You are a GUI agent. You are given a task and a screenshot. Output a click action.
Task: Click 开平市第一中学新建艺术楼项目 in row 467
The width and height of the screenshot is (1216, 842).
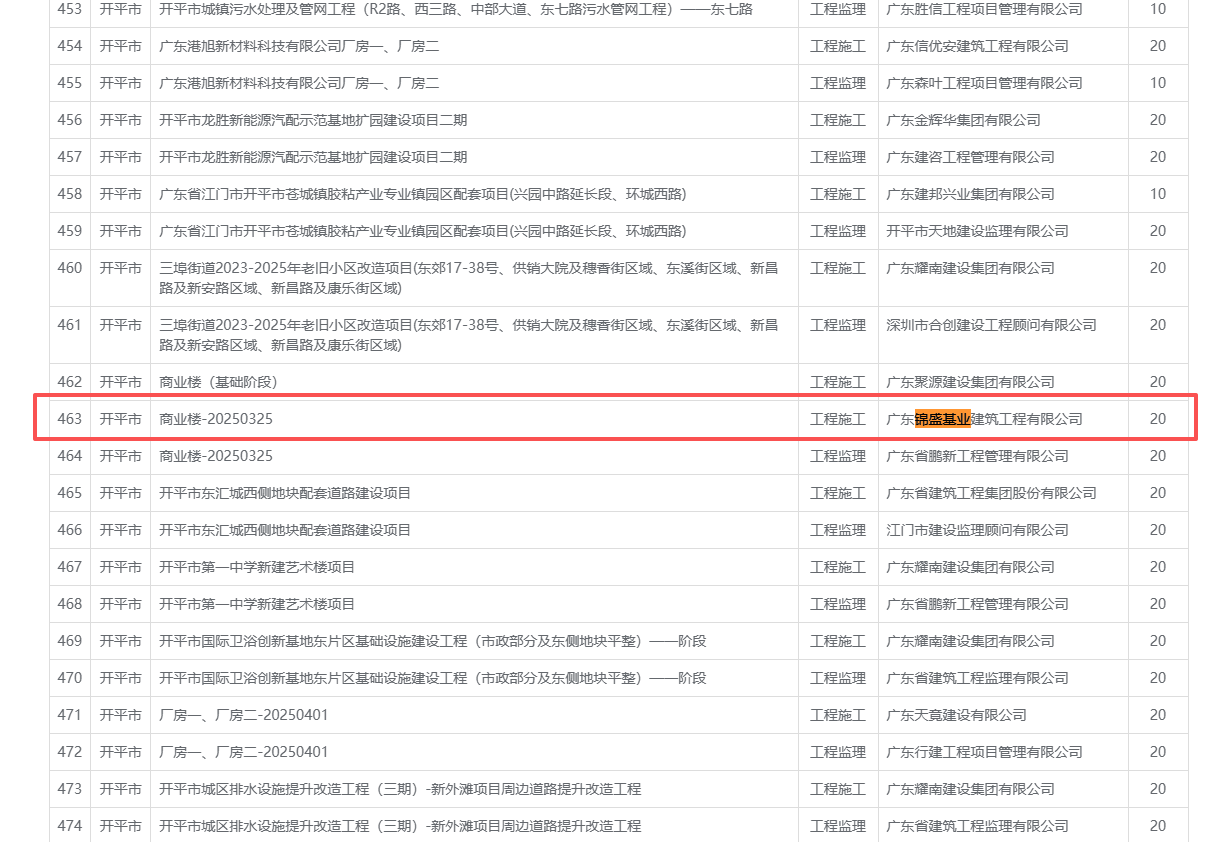257,567
